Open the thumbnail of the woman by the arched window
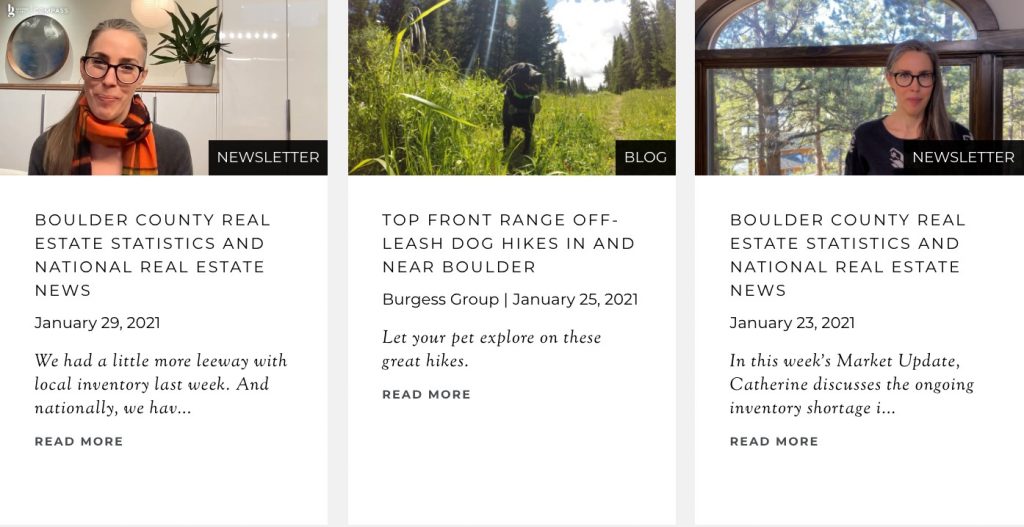This screenshot has height=527, width=1024. pos(859,88)
